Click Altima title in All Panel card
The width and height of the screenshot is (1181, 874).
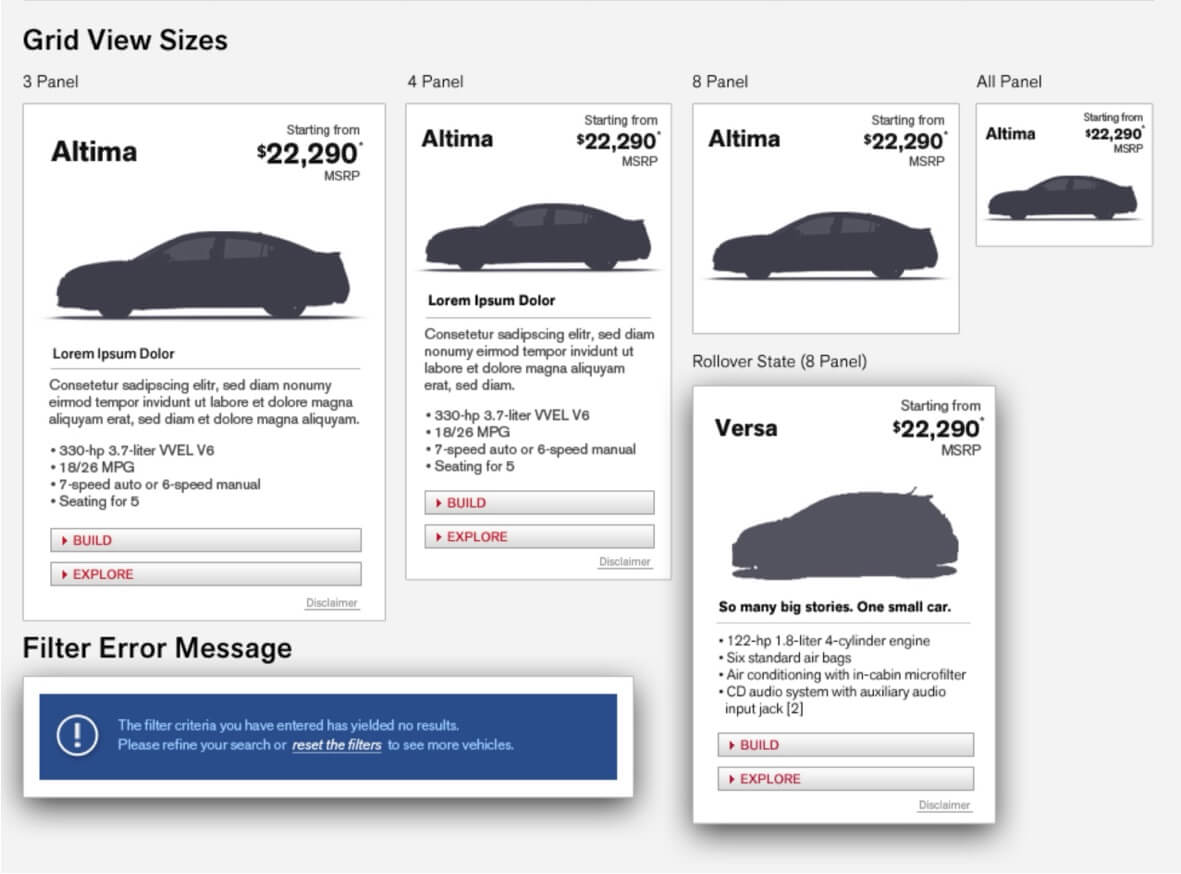point(1010,133)
